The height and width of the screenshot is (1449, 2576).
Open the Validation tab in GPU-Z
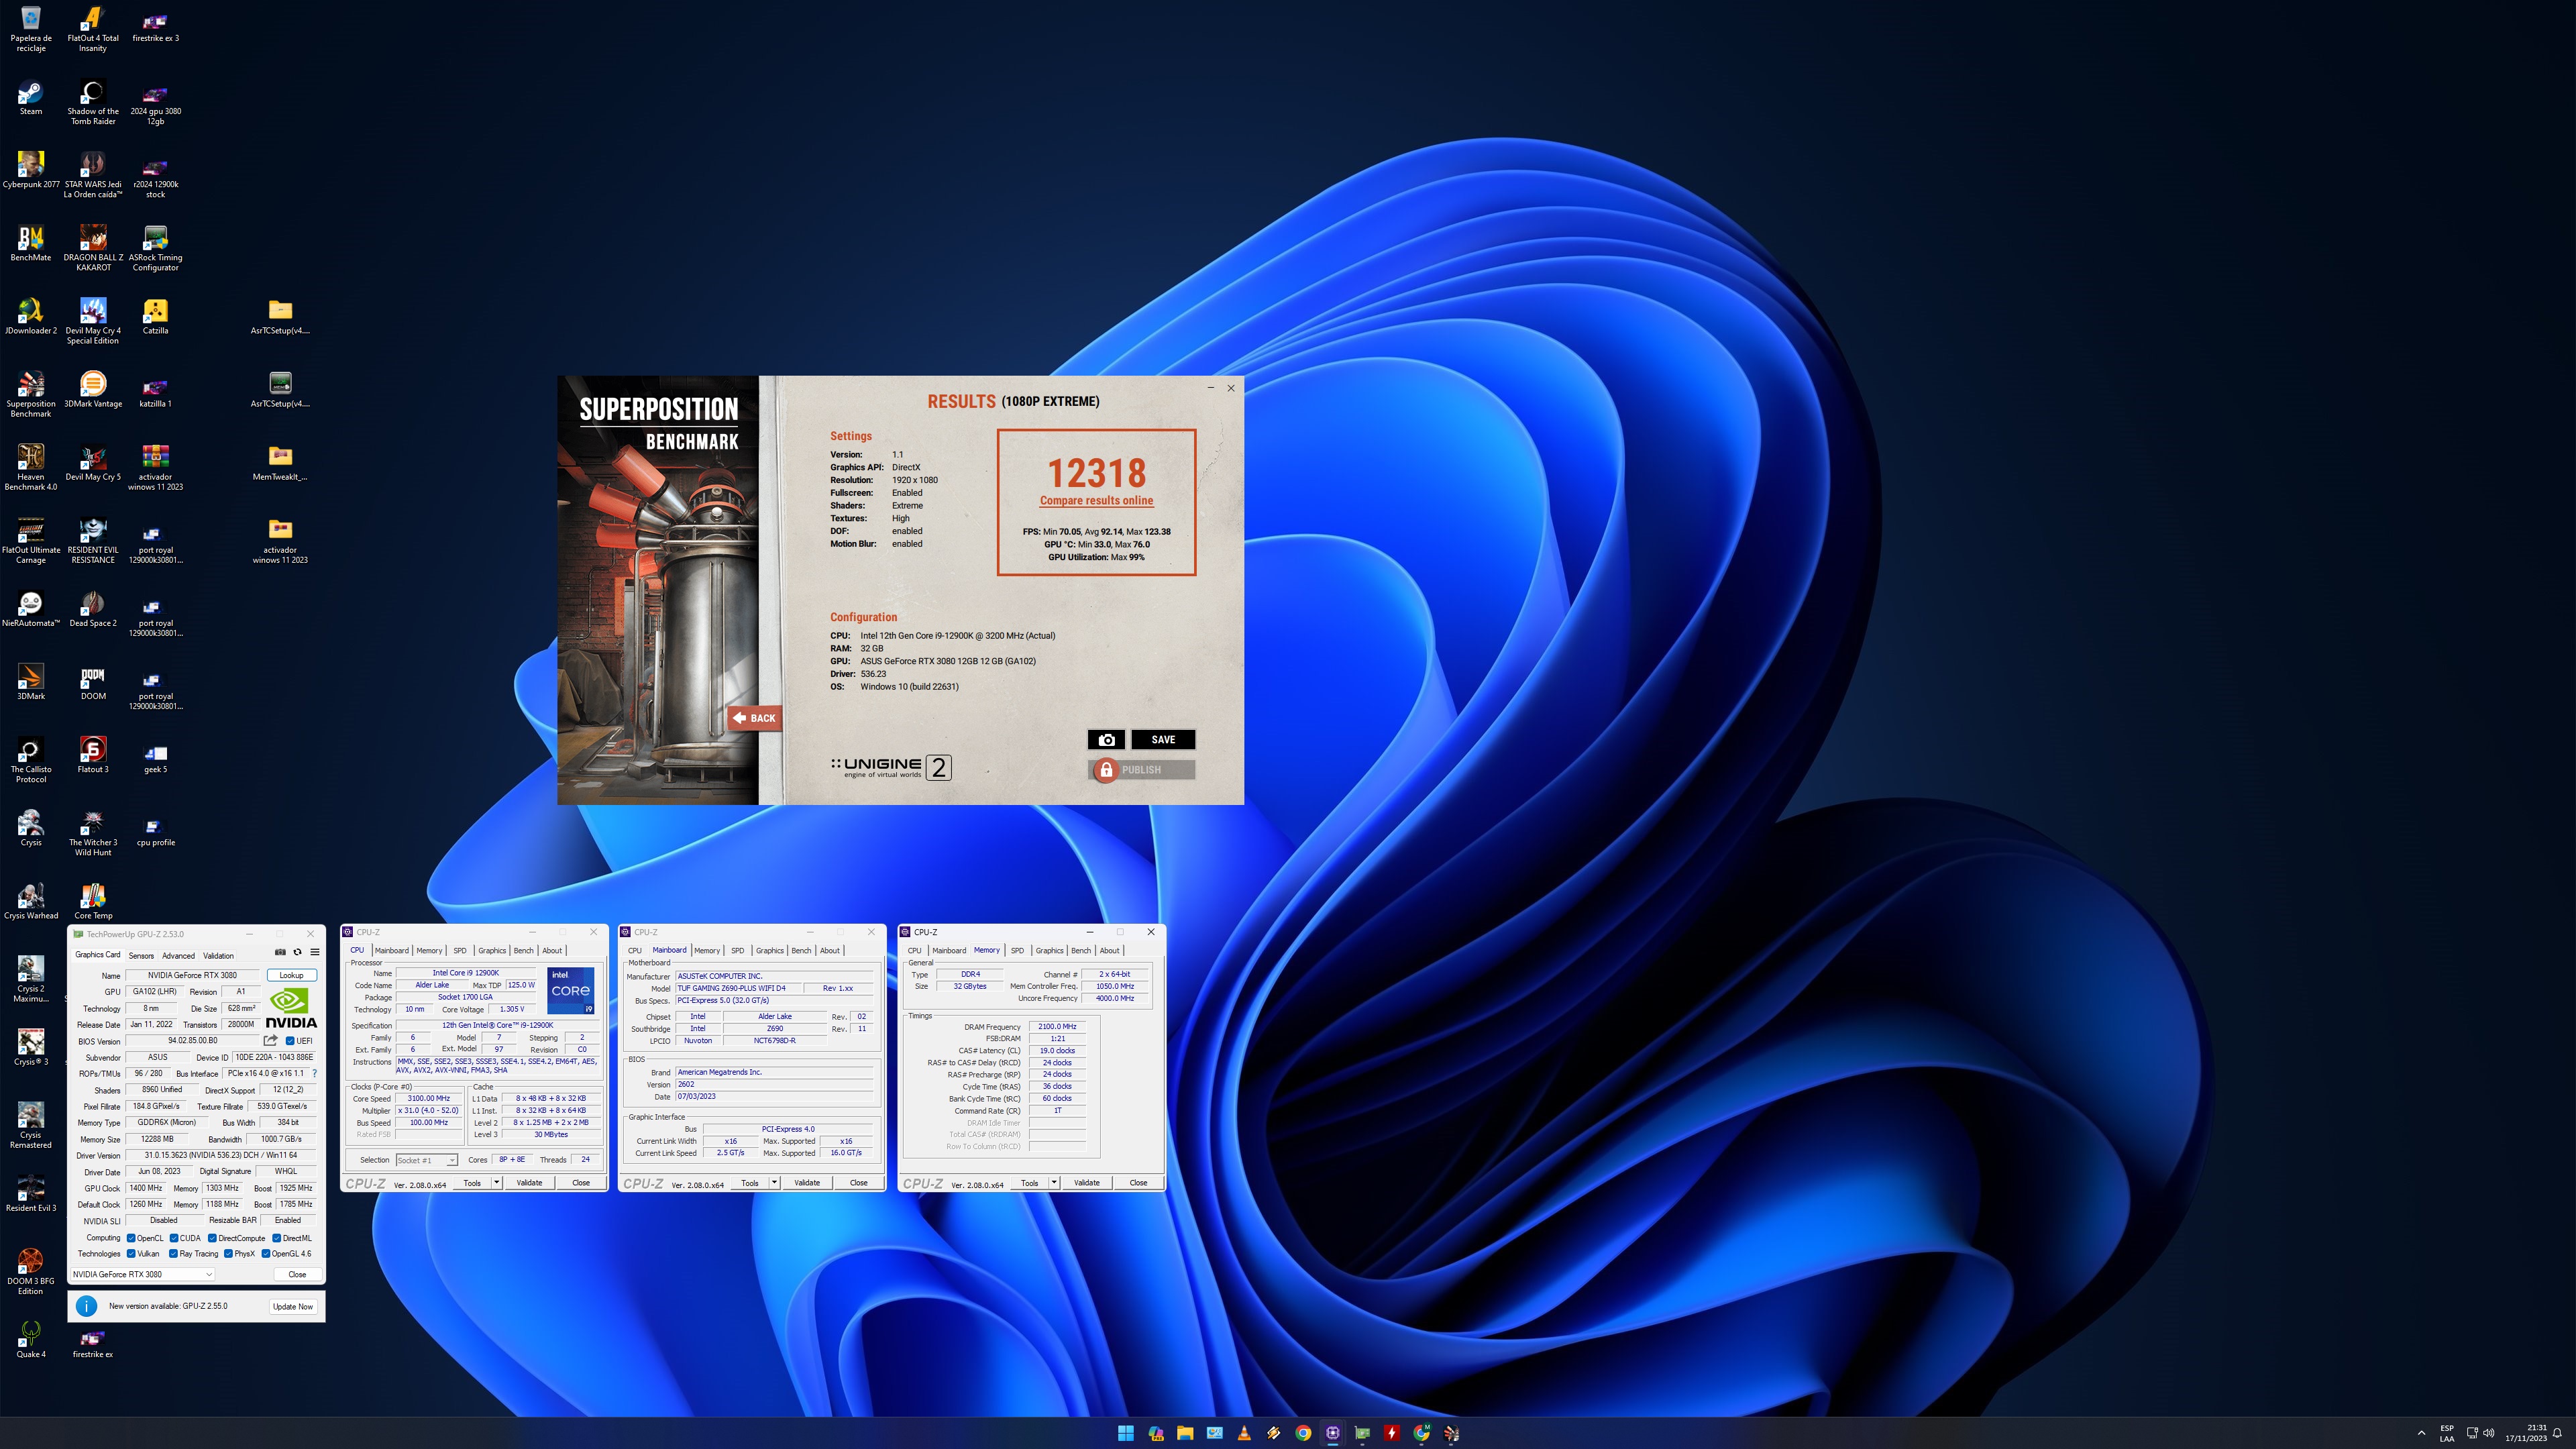click(218, 955)
